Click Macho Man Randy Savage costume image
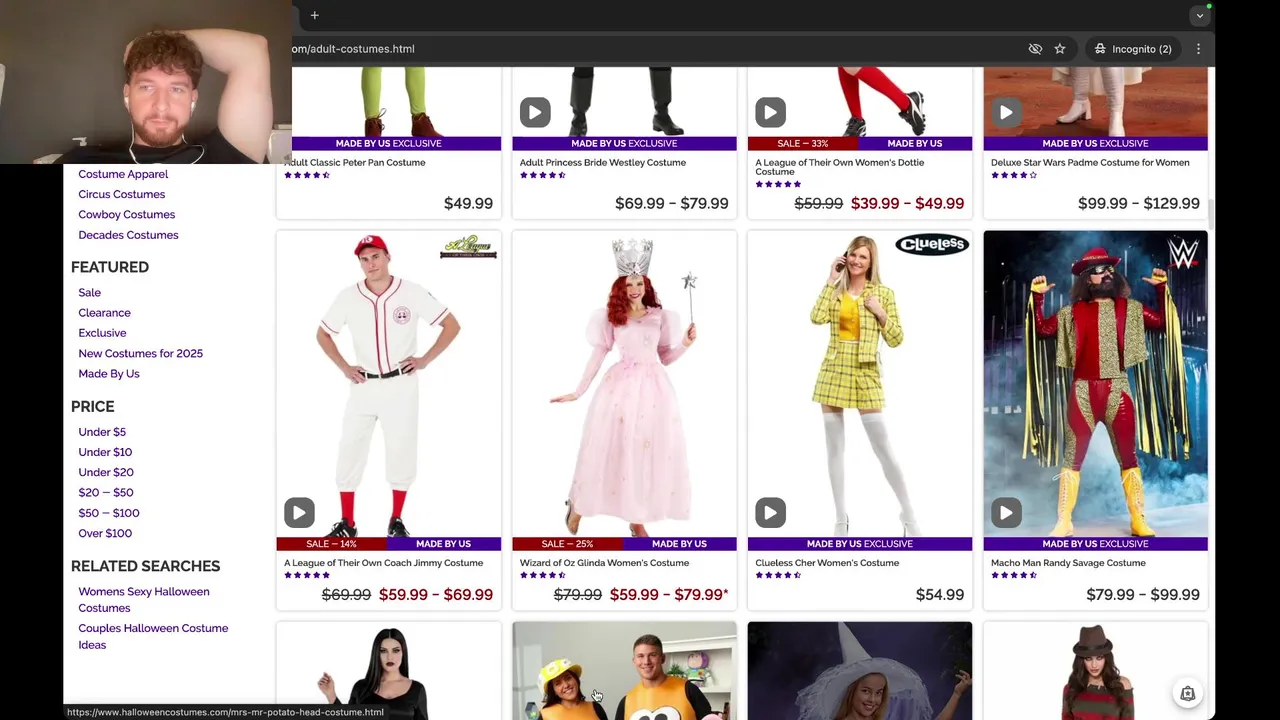This screenshot has height=720, width=1280. (x=1095, y=384)
